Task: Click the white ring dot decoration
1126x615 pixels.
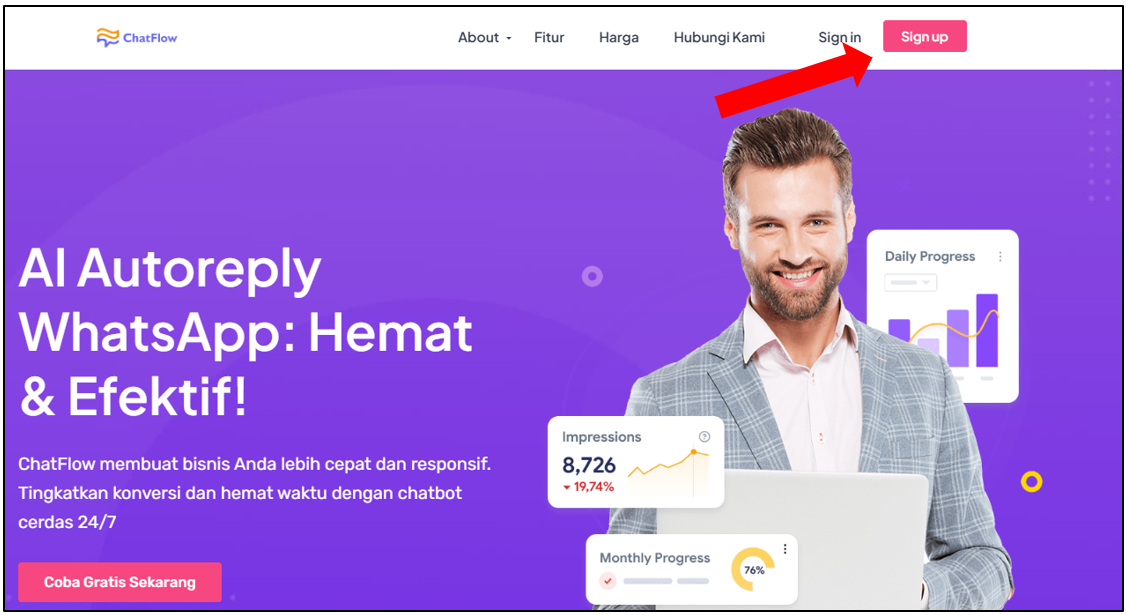Action: click(592, 276)
